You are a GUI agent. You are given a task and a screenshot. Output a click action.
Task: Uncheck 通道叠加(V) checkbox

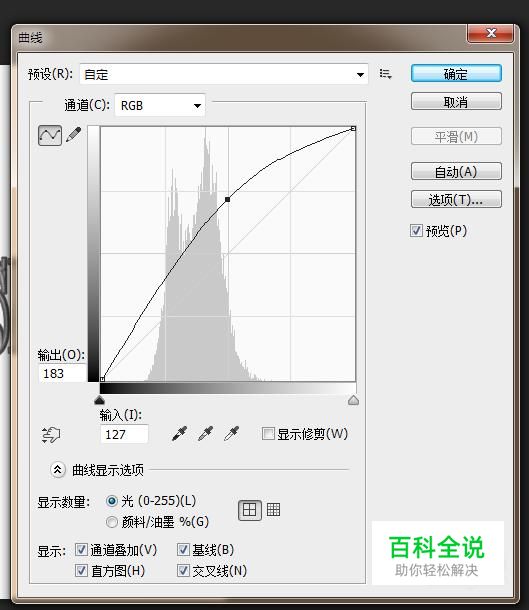(81, 550)
